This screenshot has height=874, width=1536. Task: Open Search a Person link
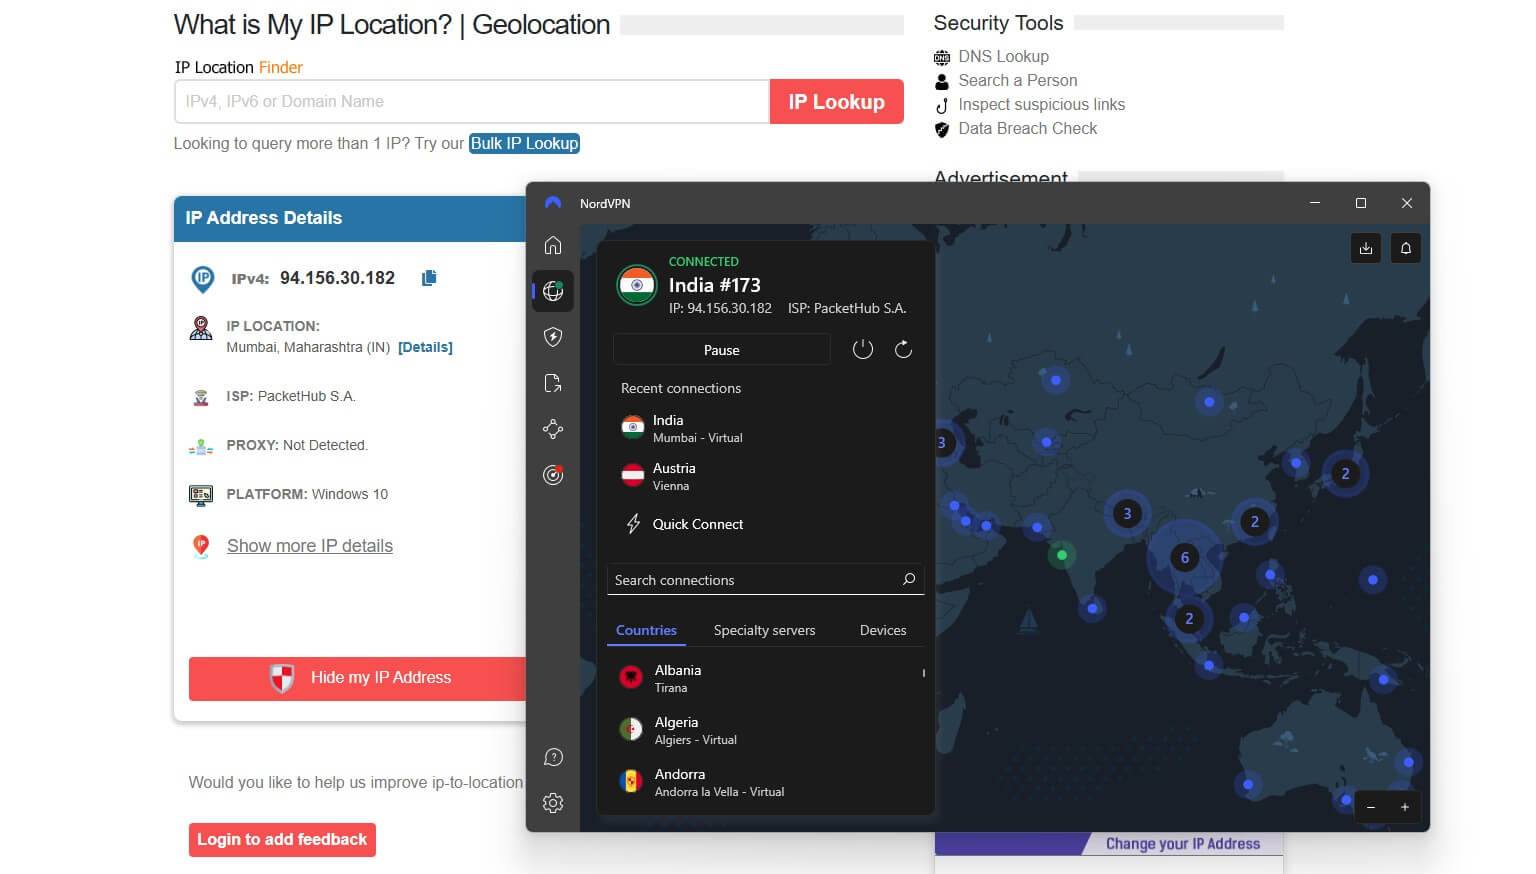coord(1018,80)
